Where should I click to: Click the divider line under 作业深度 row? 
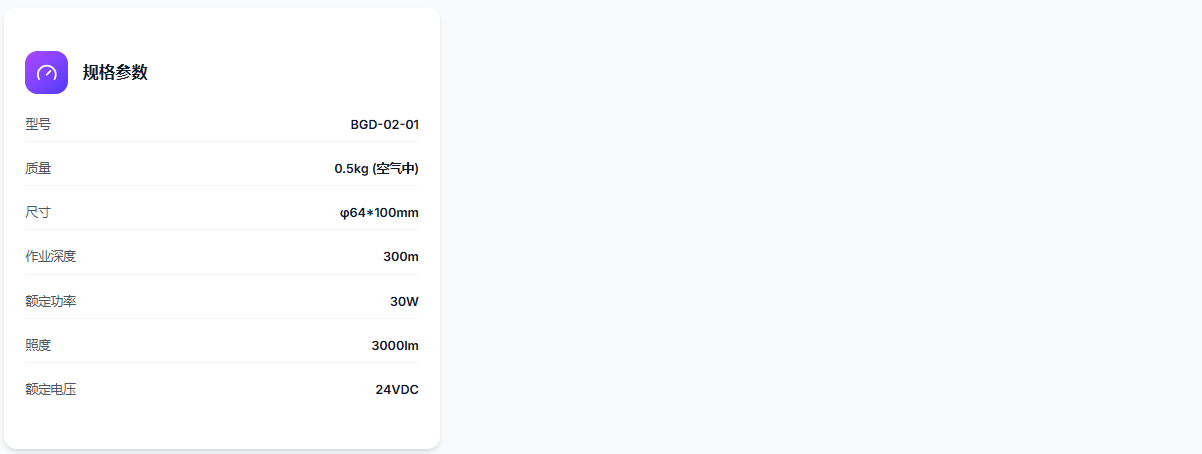[222, 274]
